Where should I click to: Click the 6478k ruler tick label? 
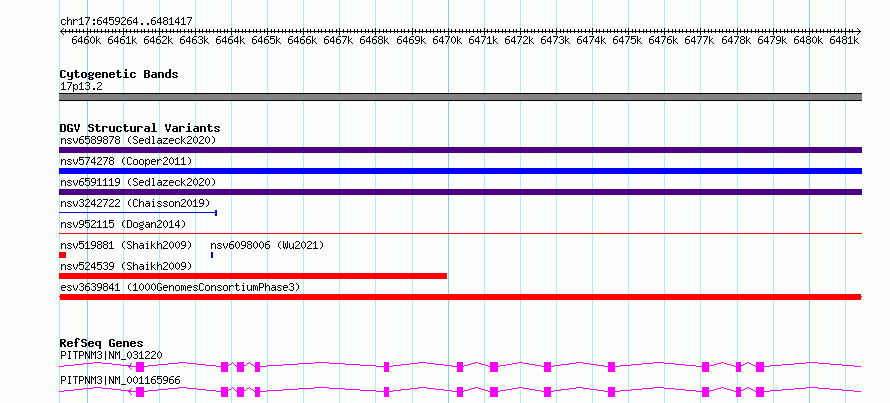pos(736,41)
